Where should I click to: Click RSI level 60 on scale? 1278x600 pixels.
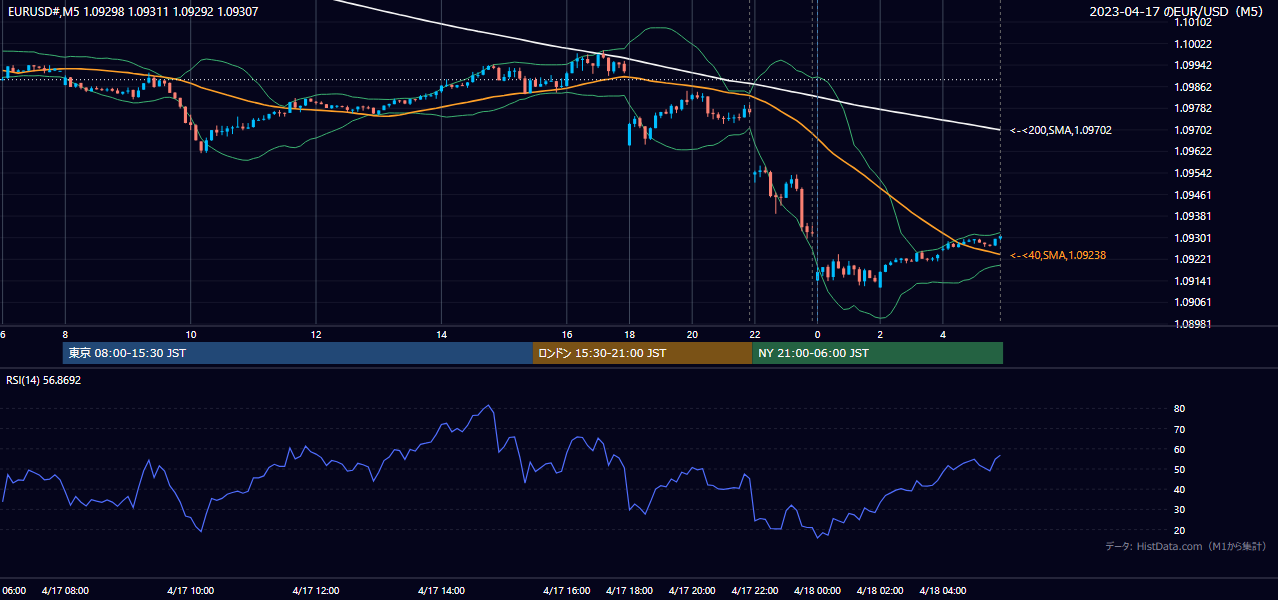point(1180,449)
